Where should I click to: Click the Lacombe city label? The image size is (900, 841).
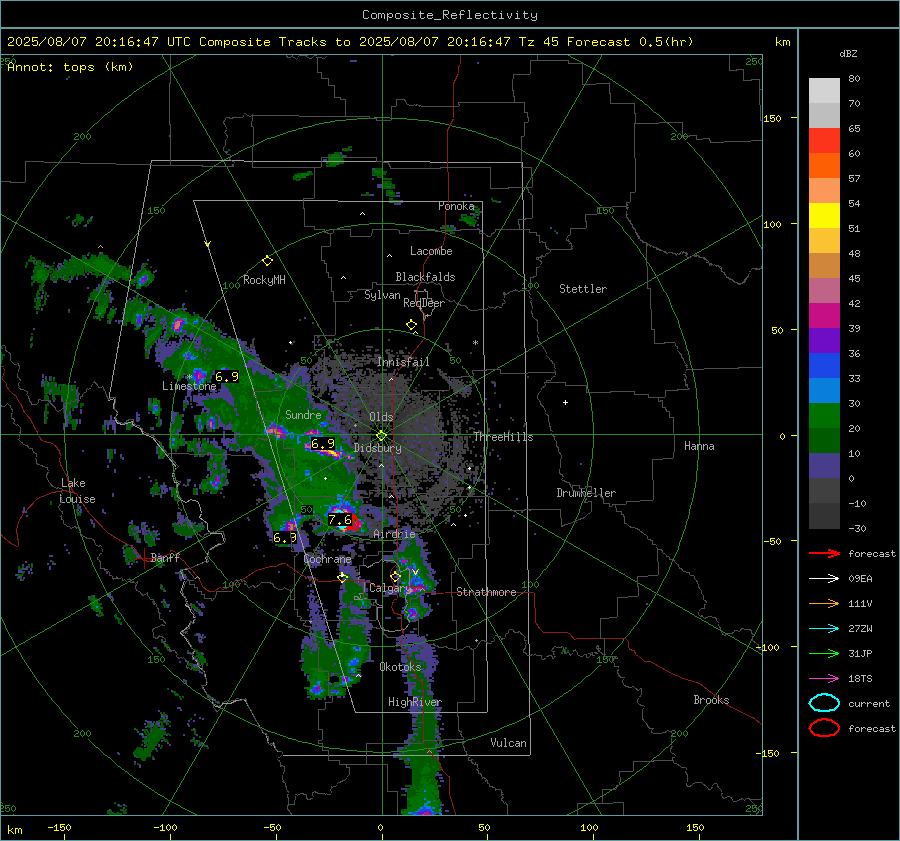(431, 251)
